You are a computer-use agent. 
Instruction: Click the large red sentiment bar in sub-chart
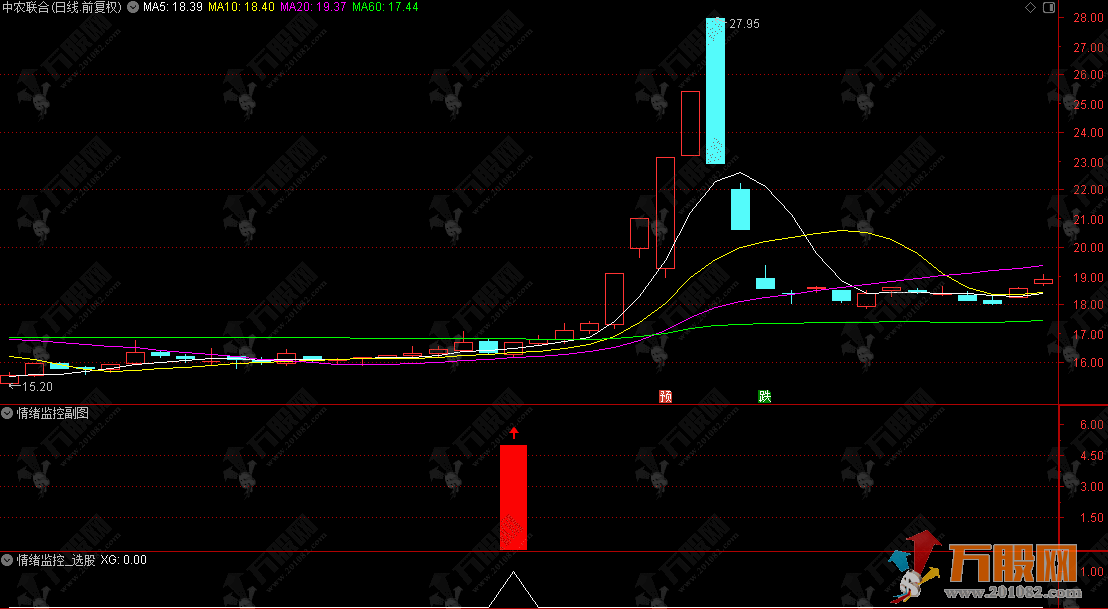[x=513, y=497]
